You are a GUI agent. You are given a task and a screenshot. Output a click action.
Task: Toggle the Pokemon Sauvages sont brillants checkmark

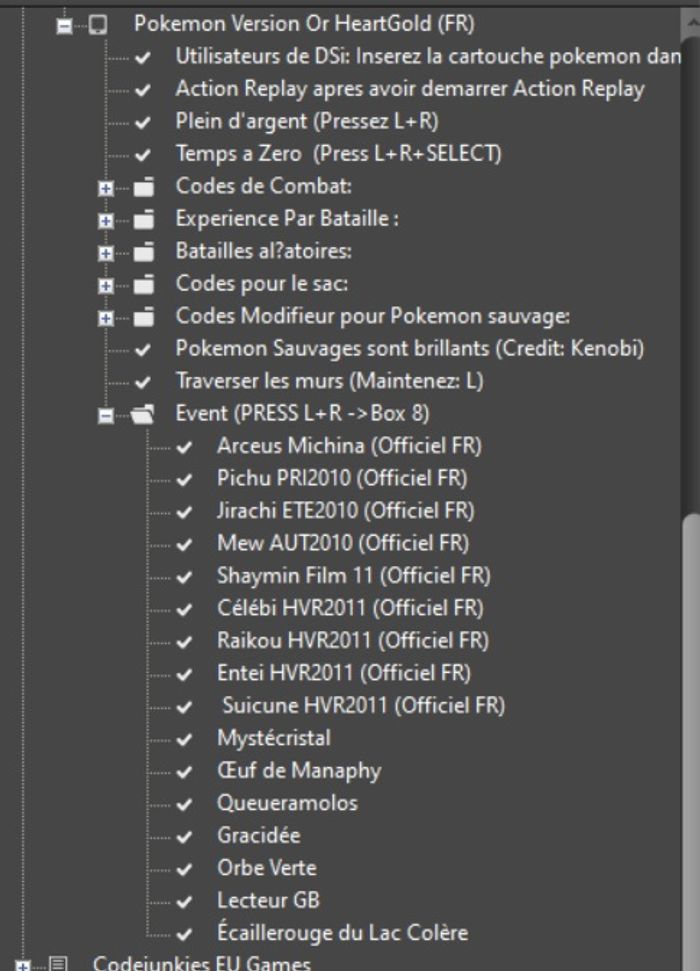(142, 350)
